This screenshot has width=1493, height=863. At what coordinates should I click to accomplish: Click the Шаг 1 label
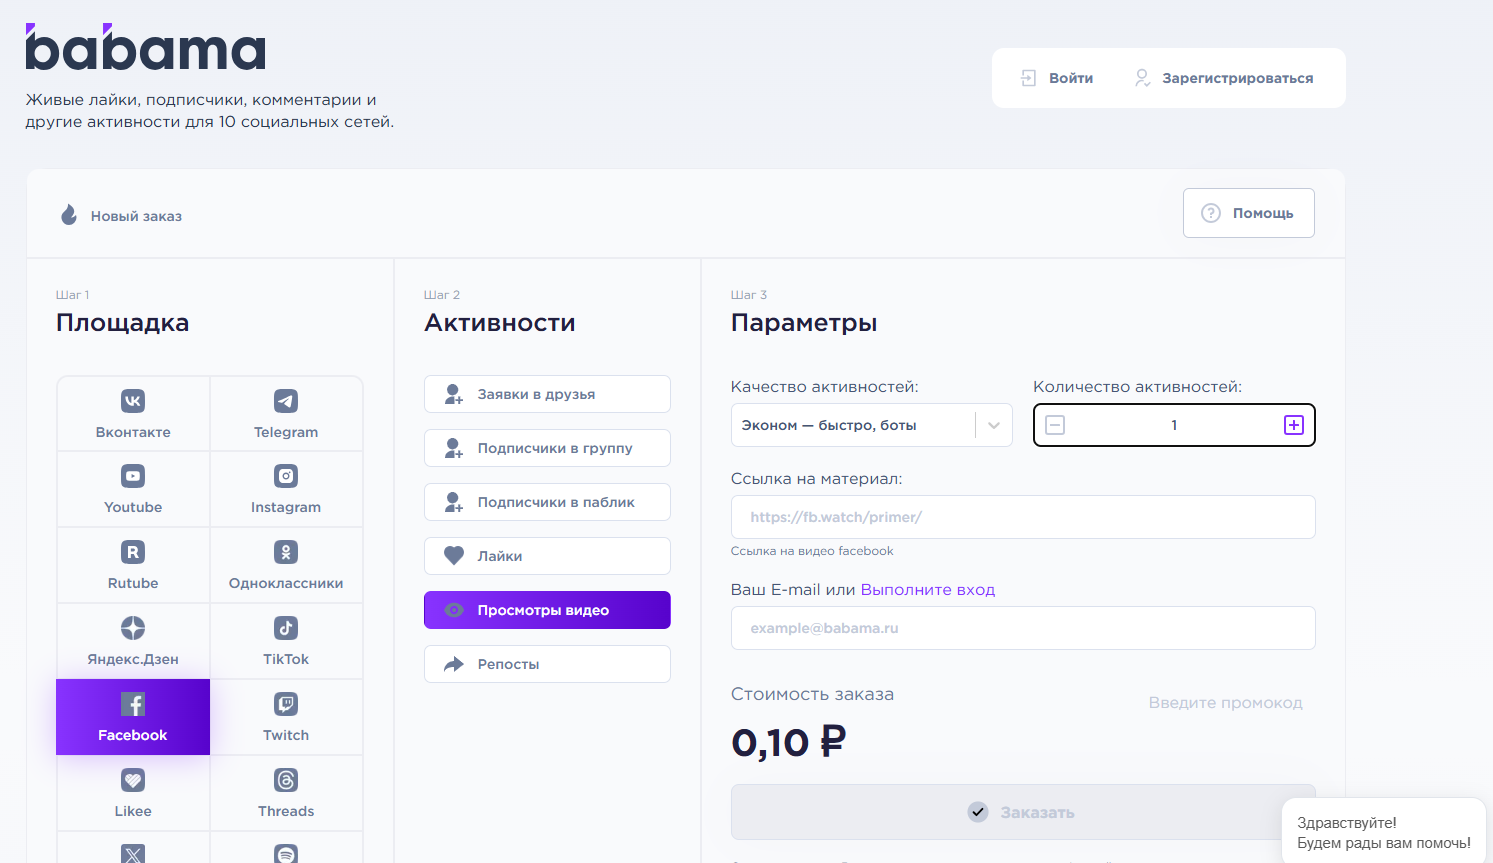click(72, 295)
